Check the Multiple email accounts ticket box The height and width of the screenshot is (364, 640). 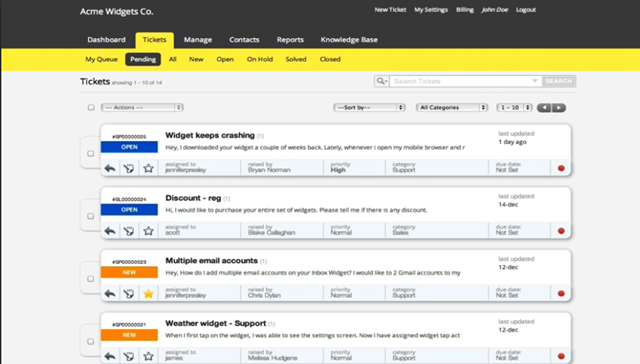[91, 279]
